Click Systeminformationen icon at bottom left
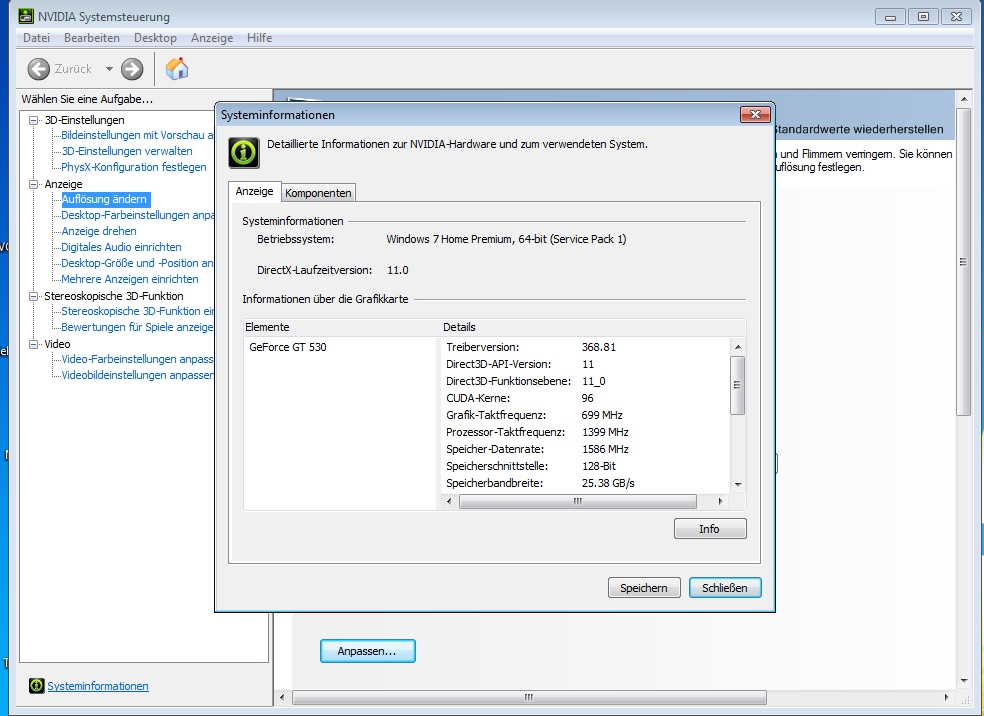The image size is (984, 716). (36, 686)
